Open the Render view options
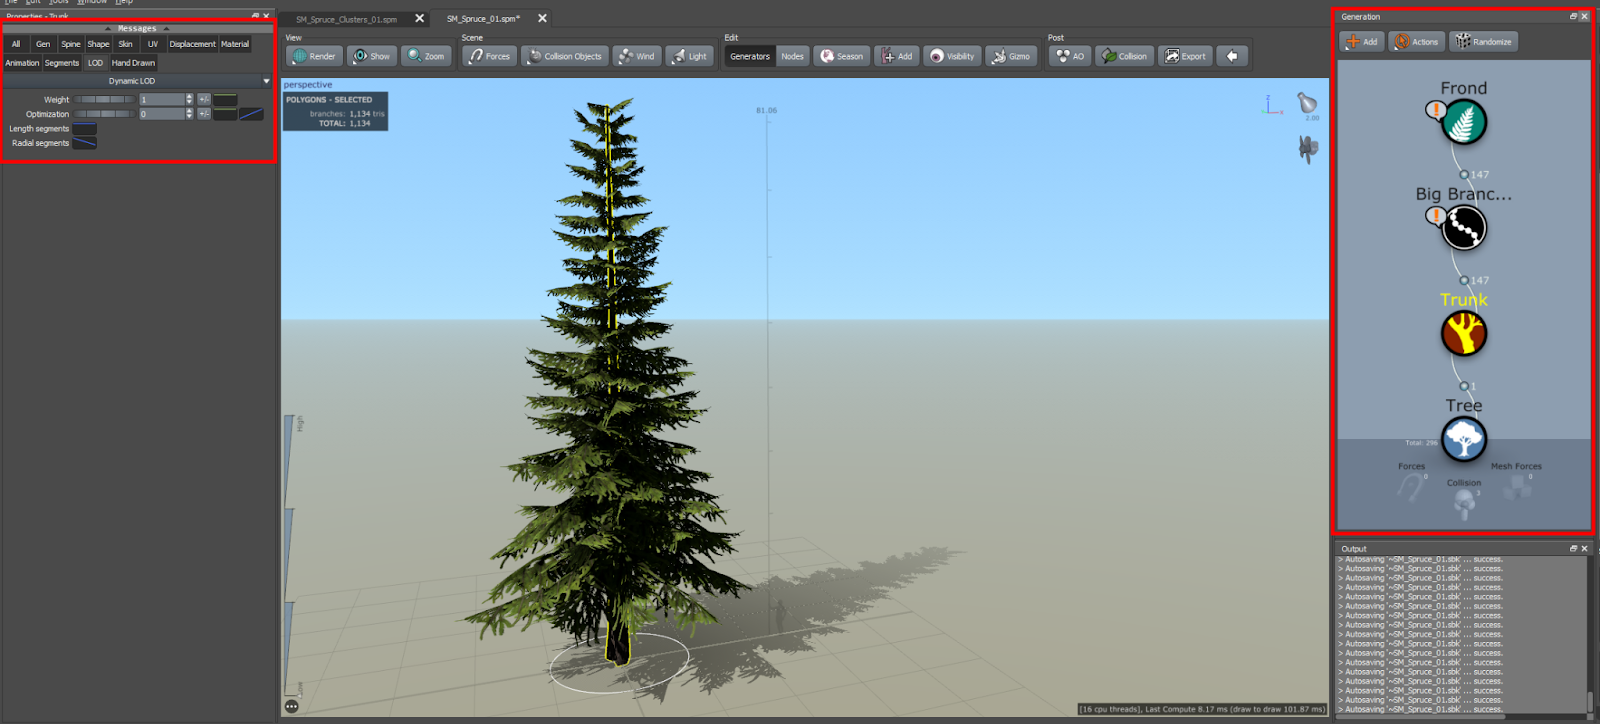This screenshot has width=1600, height=724. click(315, 56)
